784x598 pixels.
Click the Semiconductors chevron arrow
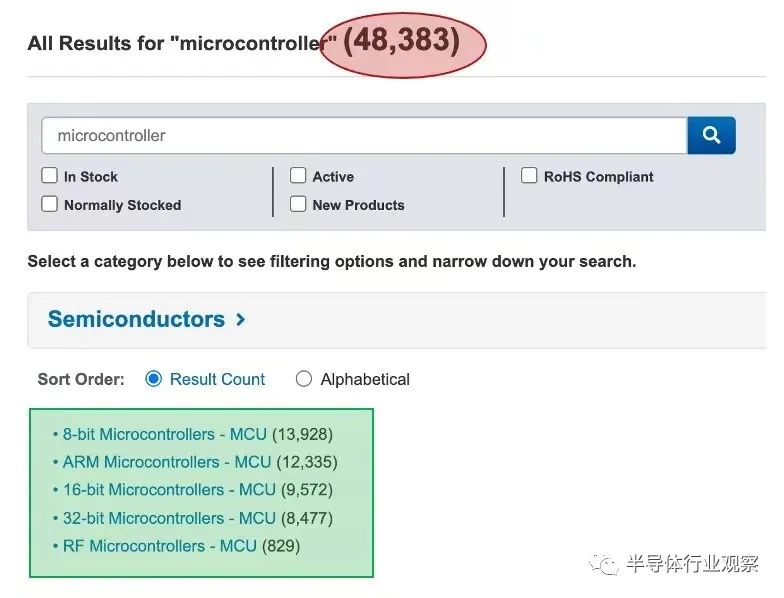(240, 319)
